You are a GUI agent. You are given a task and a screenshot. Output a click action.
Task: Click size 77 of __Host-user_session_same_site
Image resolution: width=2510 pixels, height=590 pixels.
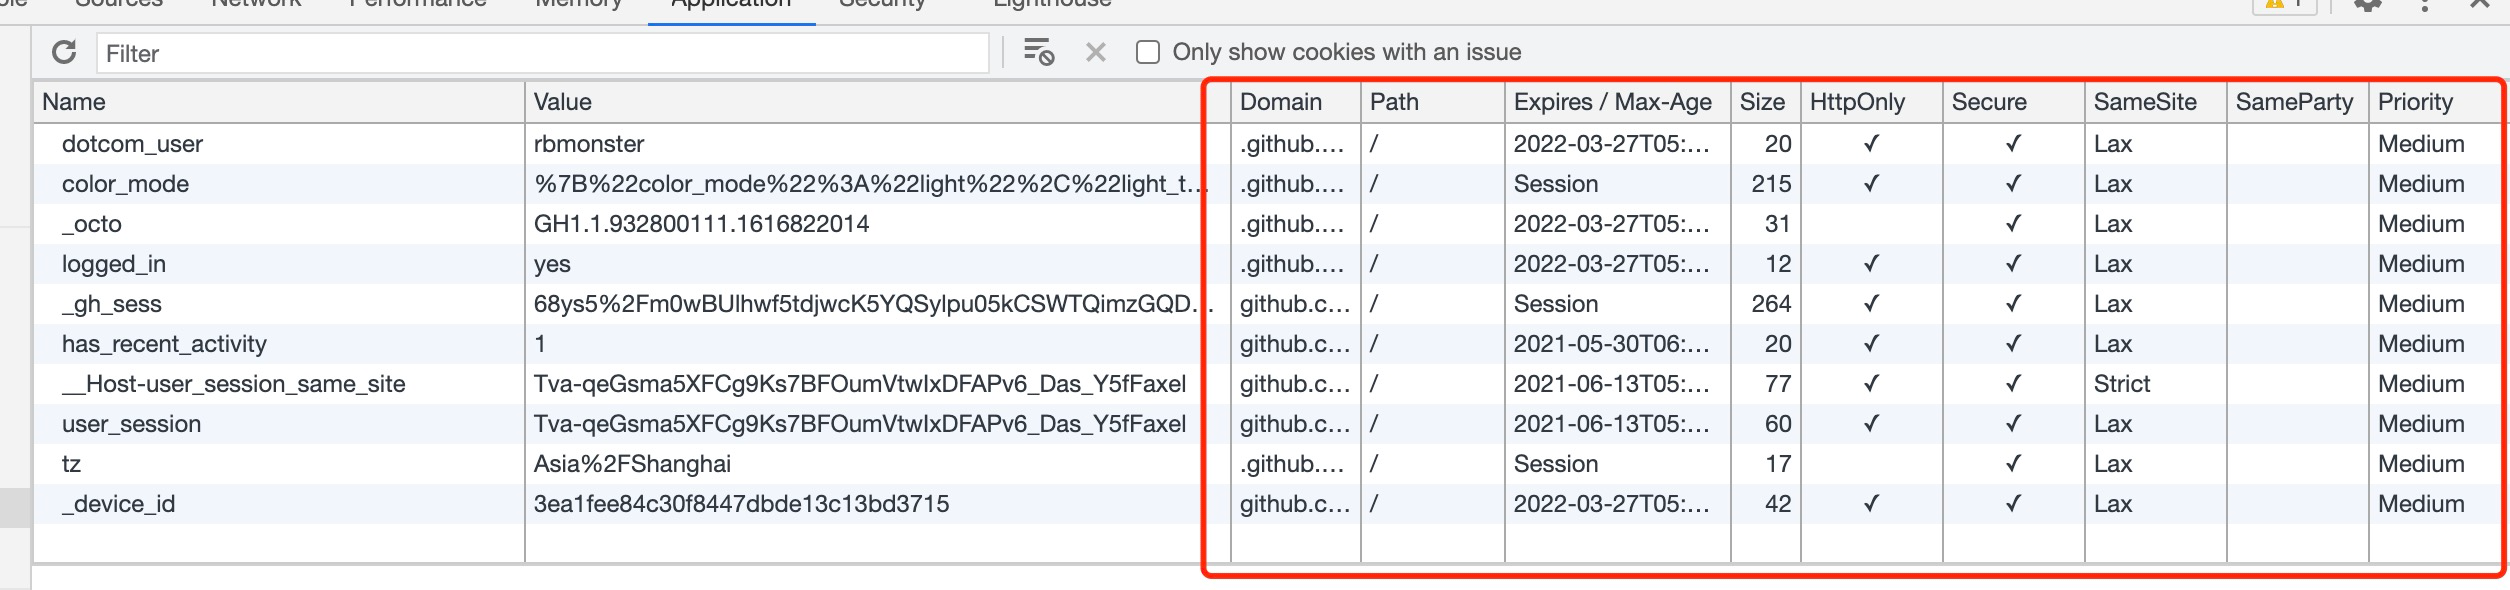[x=1778, y=384]
